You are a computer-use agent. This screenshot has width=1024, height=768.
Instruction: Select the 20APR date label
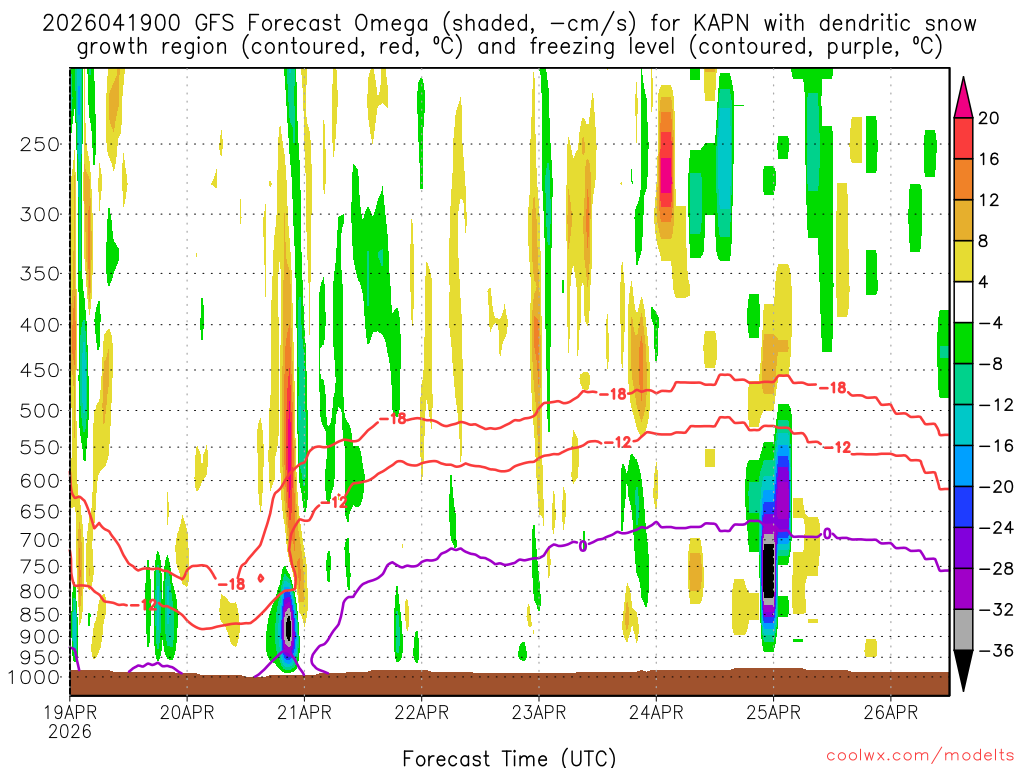tap(187, 712)
